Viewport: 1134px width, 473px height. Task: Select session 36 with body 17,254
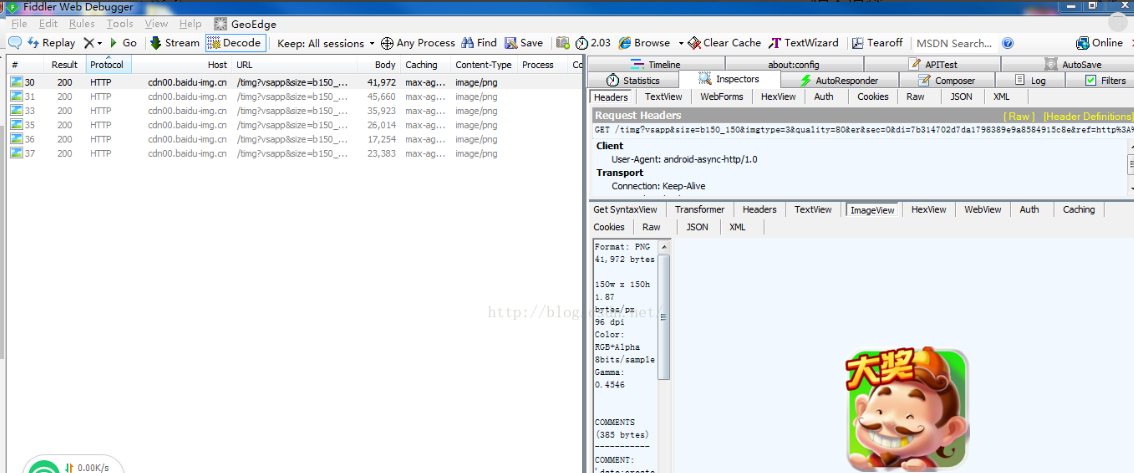(293, 139)
